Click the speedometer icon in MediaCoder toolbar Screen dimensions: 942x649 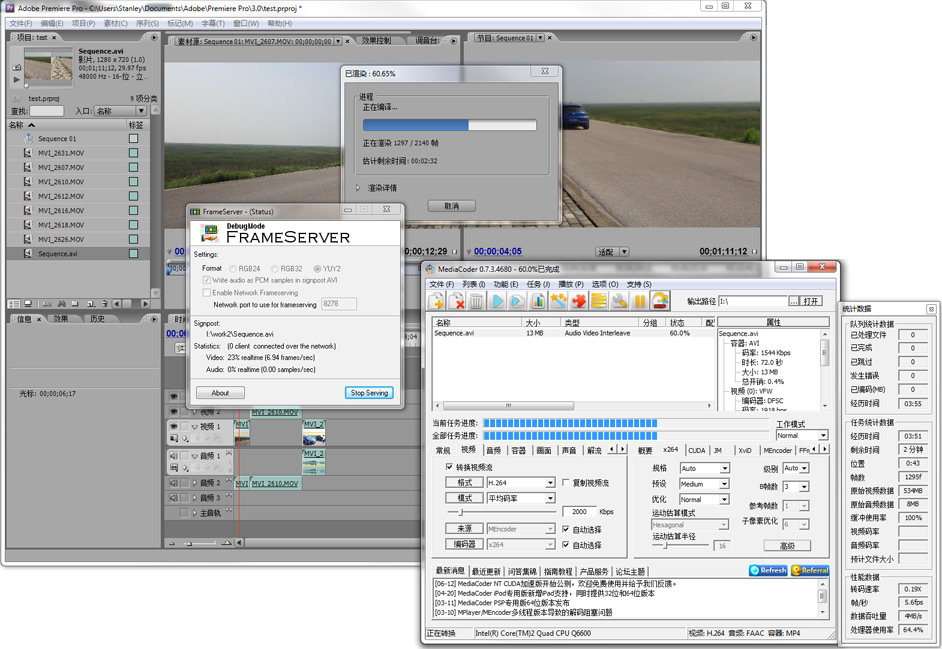[660, 300]
